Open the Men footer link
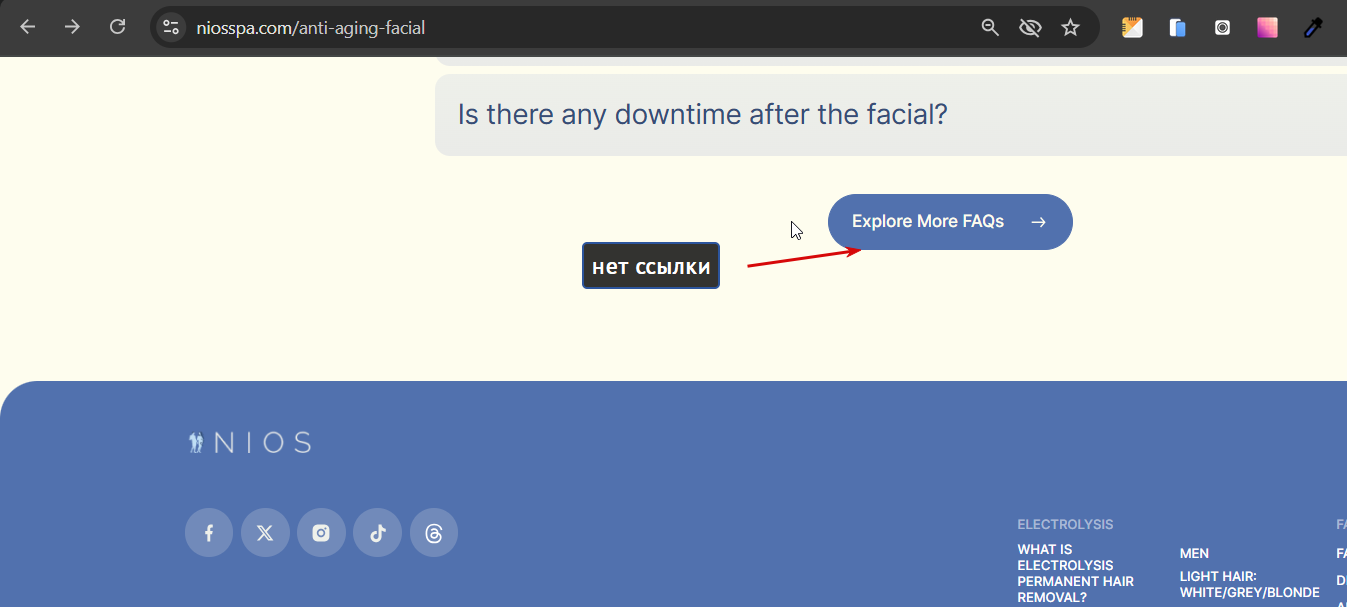Screen dimensions: 1347x607 [1194, 553]
